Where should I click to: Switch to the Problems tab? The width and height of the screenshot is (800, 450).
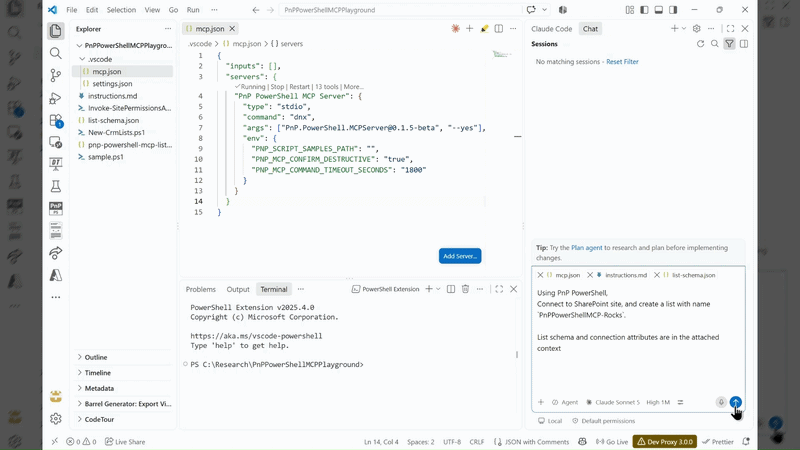coord(201,289)
